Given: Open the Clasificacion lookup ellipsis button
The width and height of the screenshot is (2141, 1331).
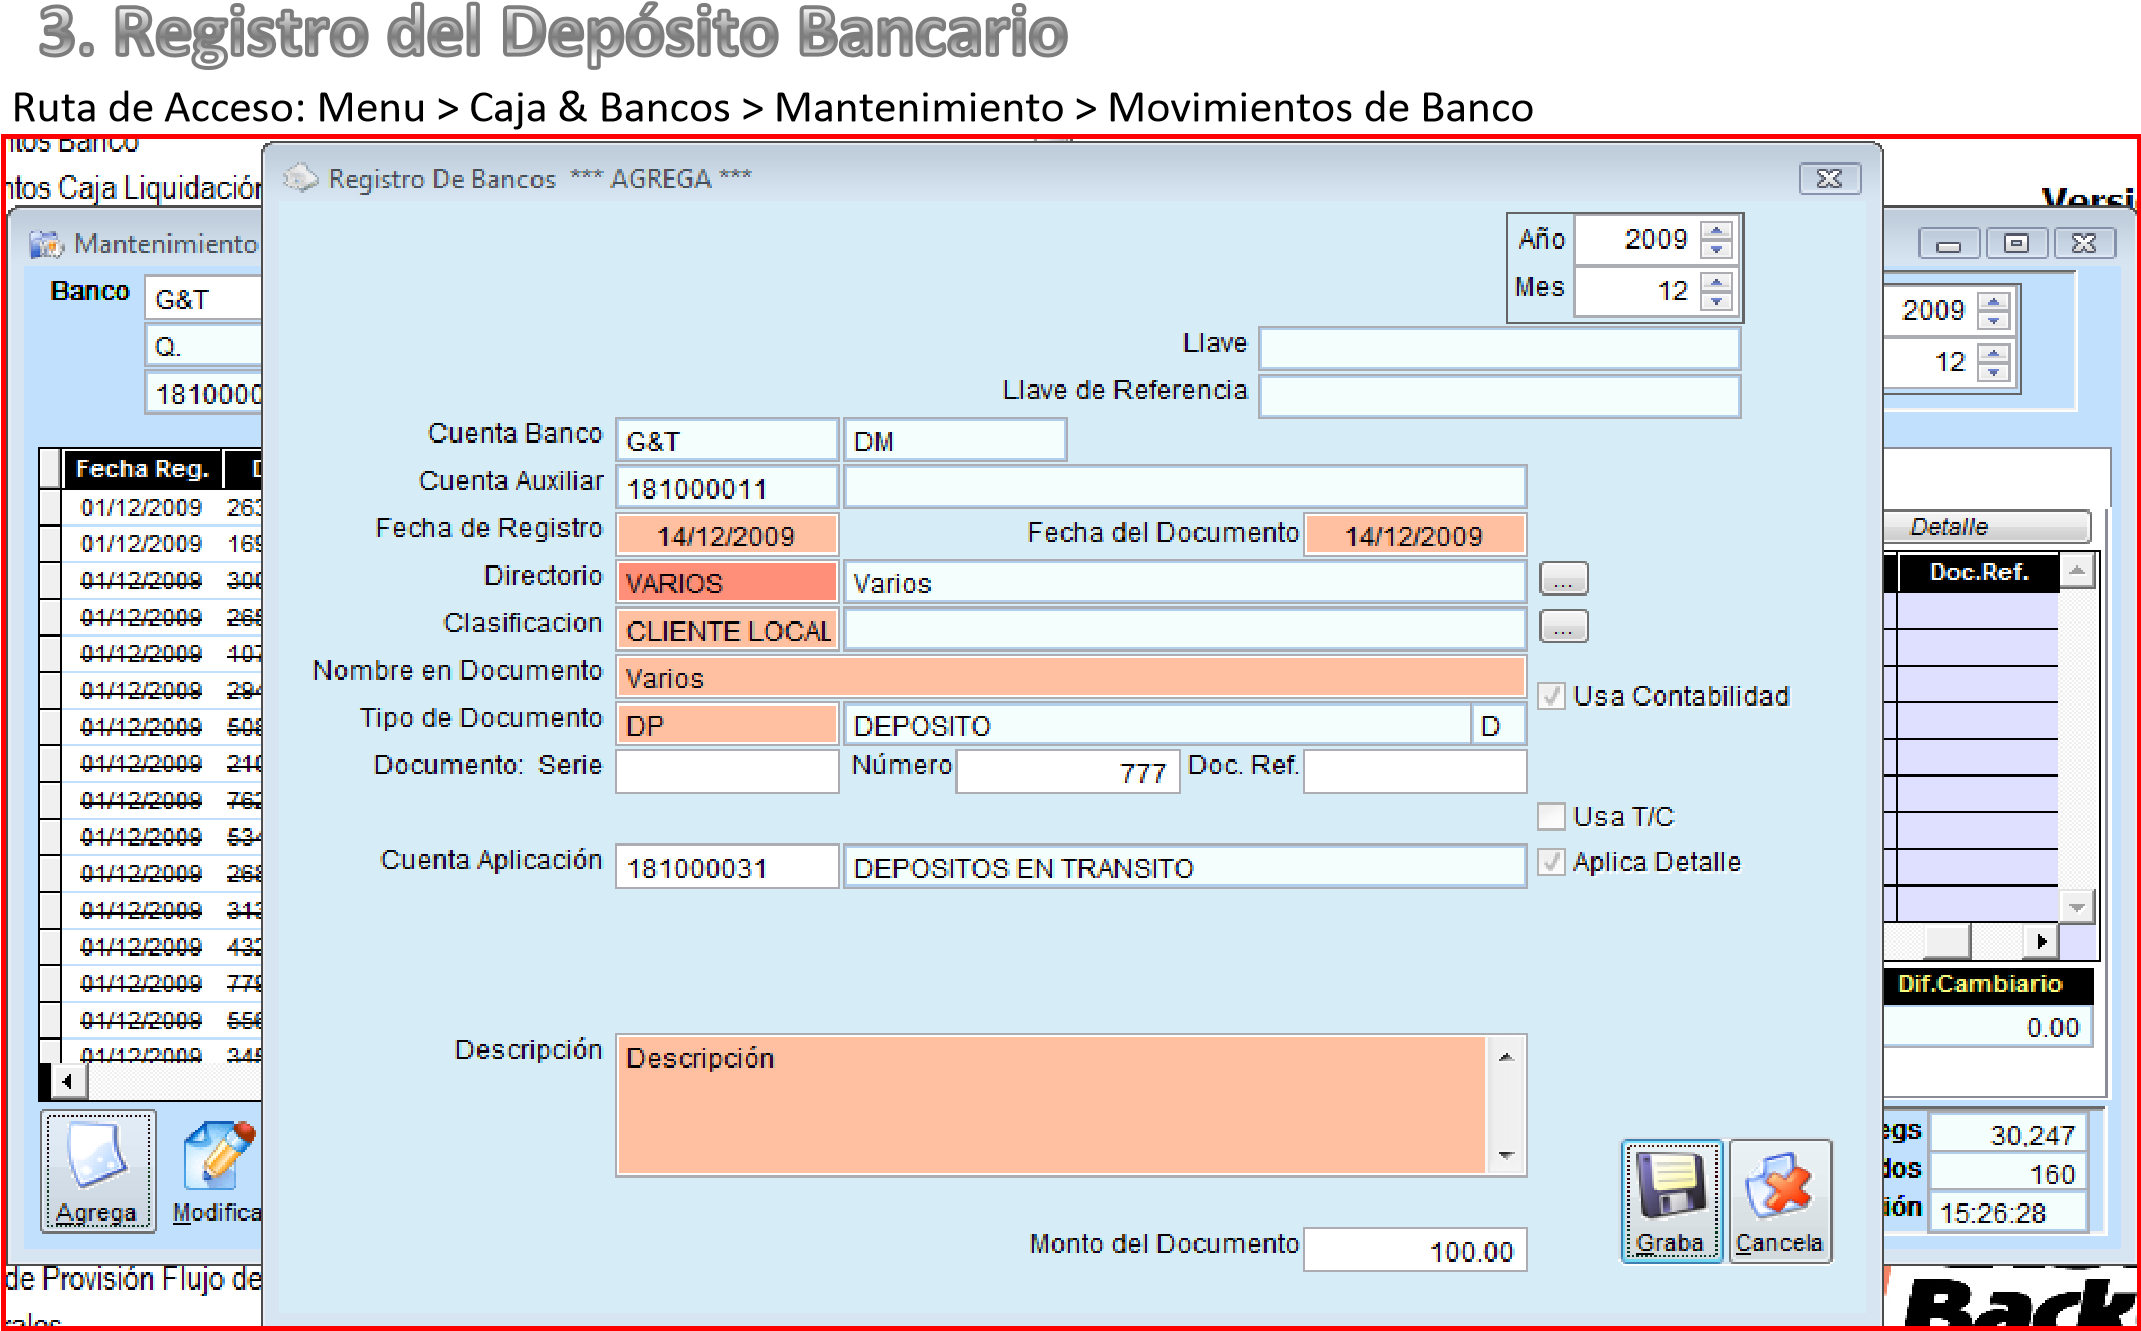Looking at the screenshot, I should pos(1563,628).
